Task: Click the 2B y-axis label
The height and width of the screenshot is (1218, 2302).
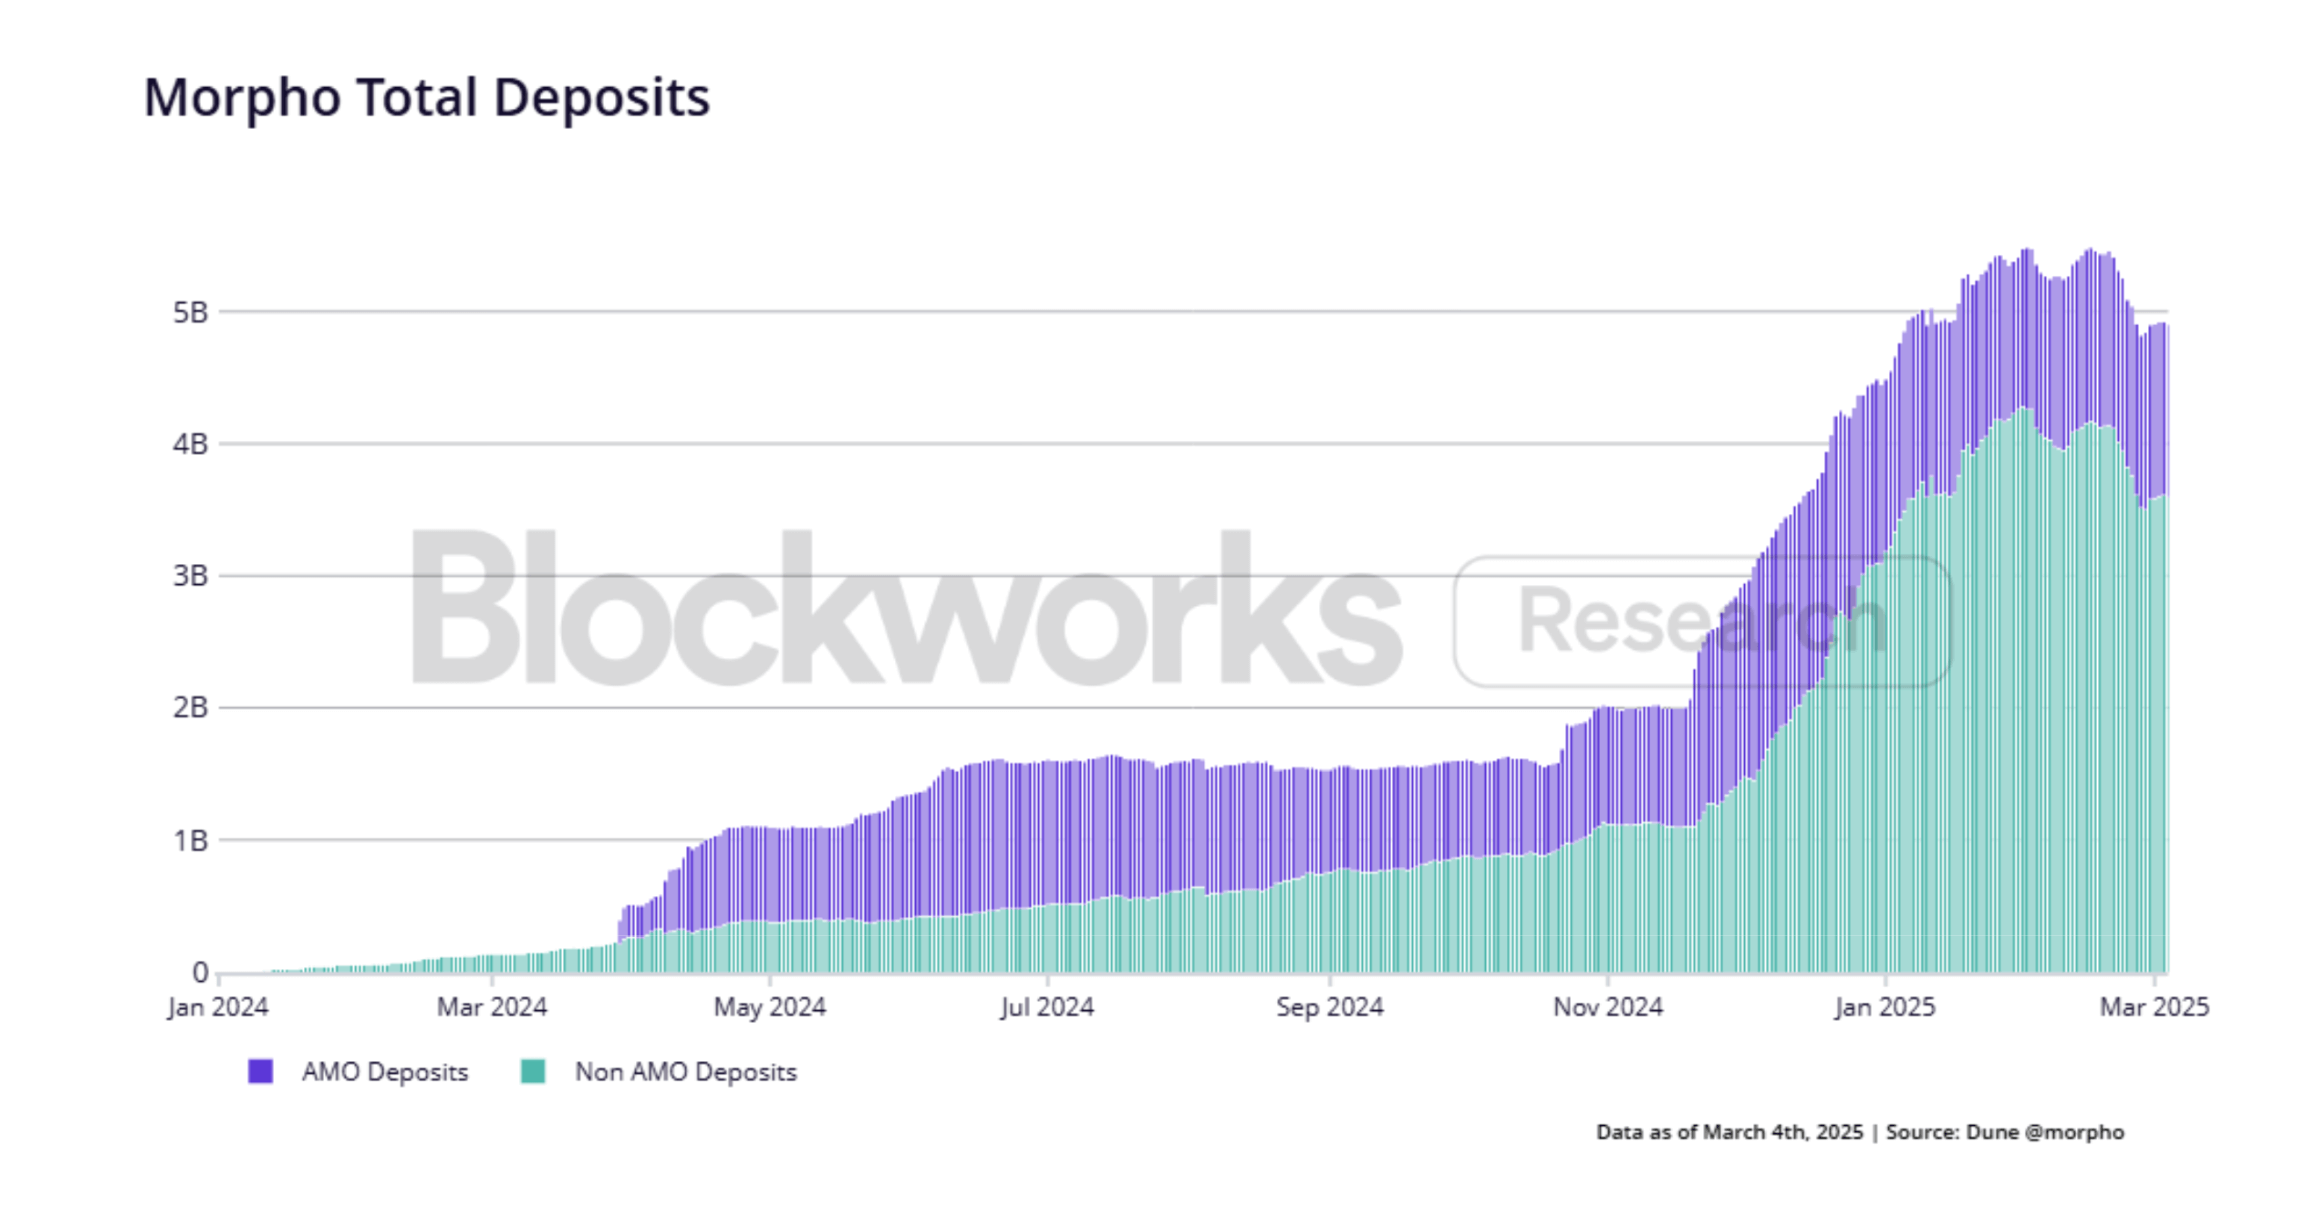Action: [x=190, y=708]
